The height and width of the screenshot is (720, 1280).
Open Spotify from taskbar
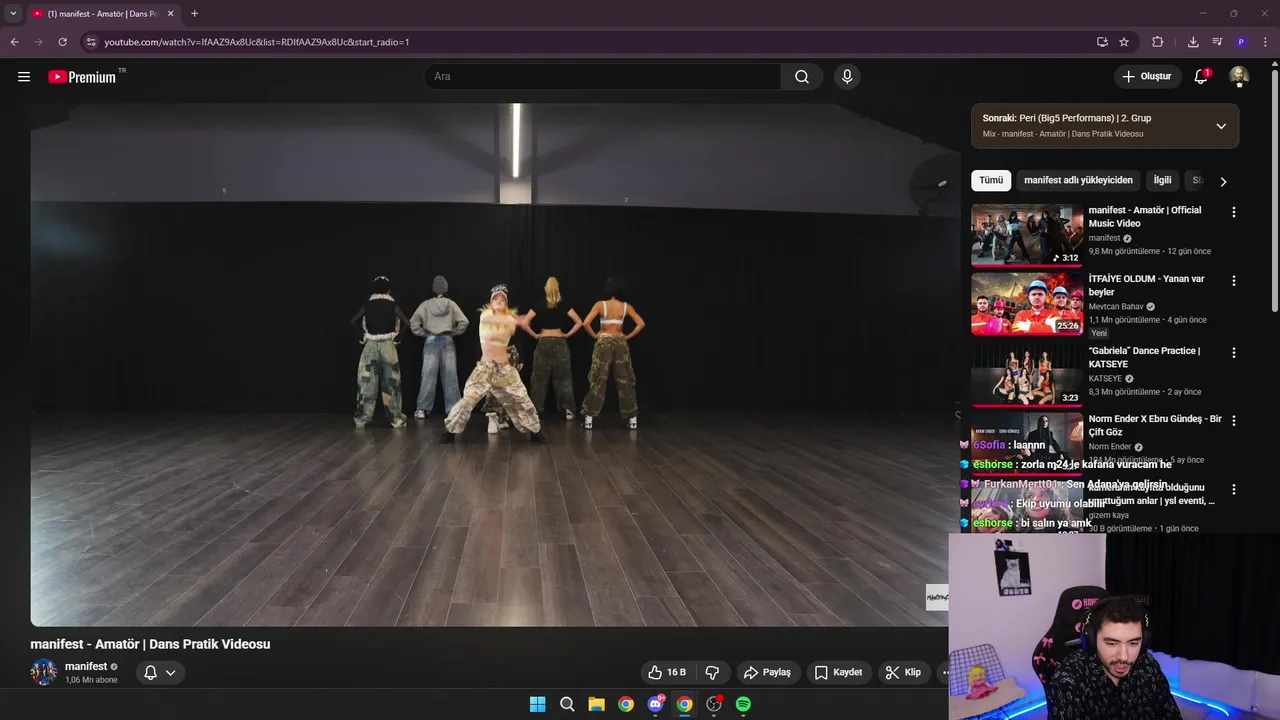[x=743, y=704]
